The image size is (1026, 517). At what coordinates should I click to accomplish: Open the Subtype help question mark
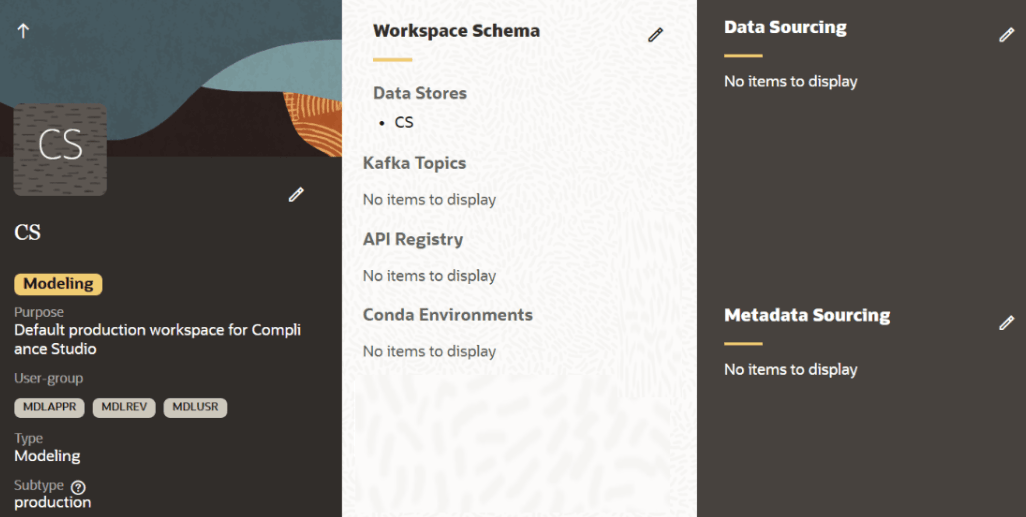pyautogui.click(x=78, y=487)
